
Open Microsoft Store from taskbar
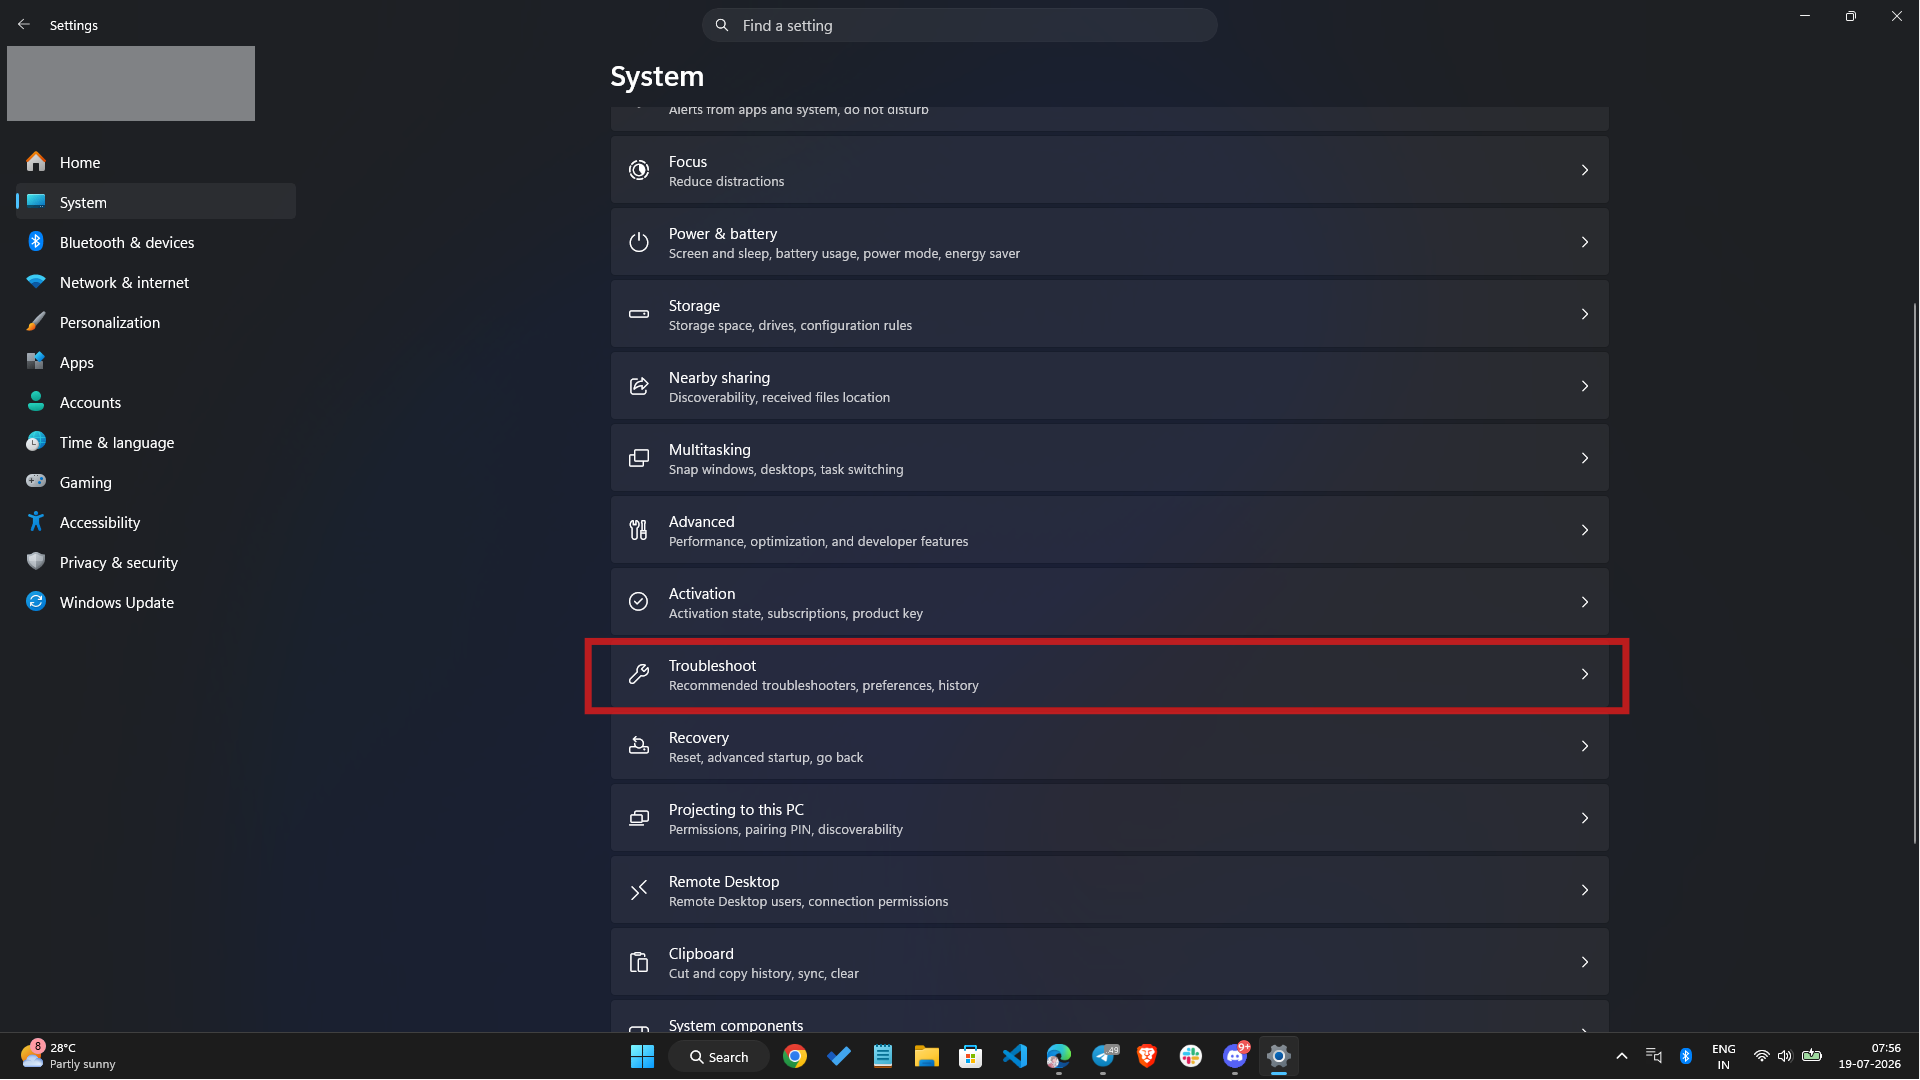click(x=971, y=1056)
